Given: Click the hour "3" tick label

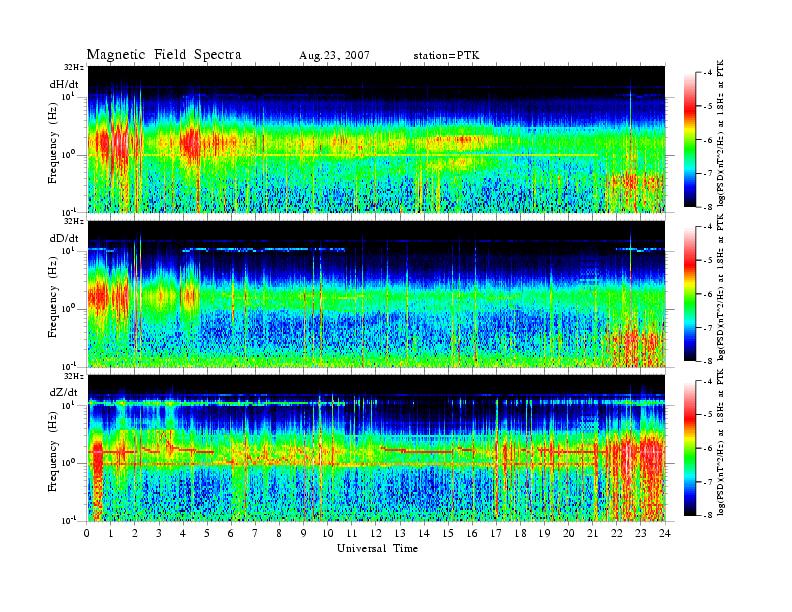Looking at the screenshot, I should (160, 534).
